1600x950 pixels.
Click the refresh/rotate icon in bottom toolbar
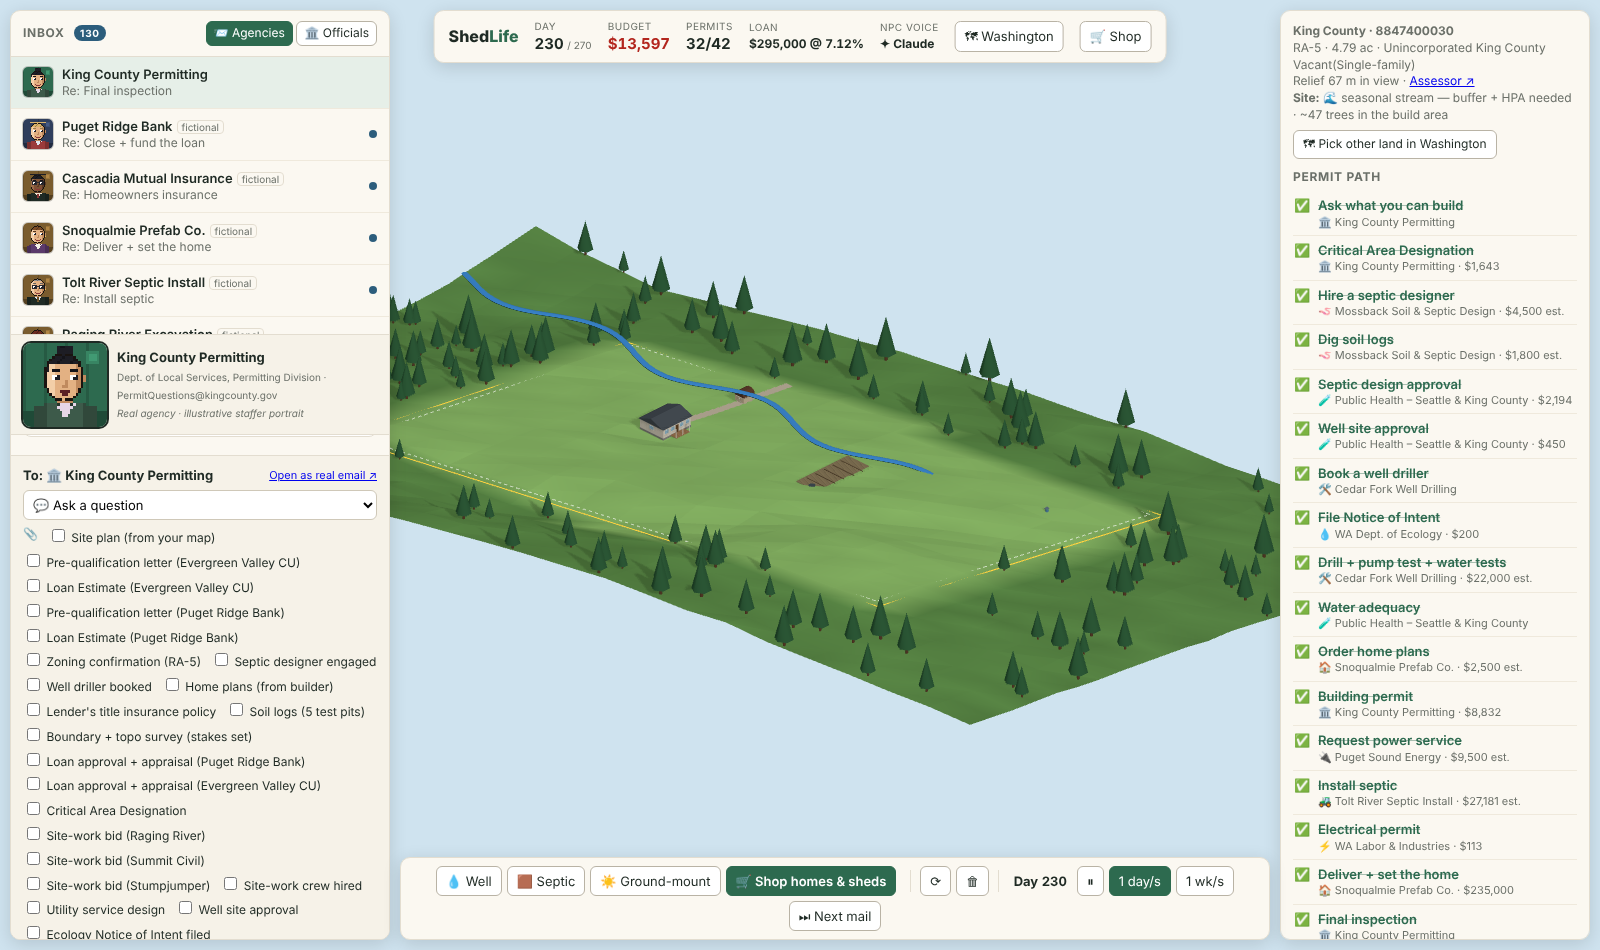click(935, 881)
